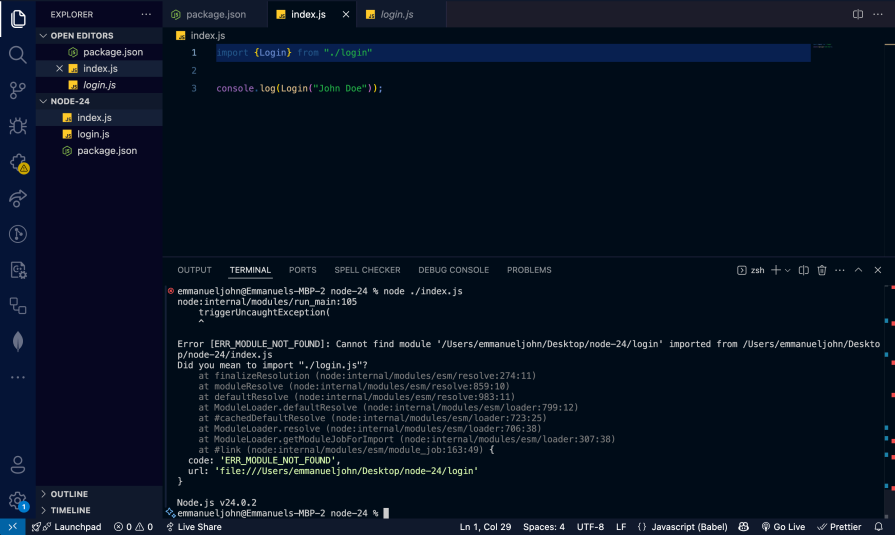Maximize the panel size chevron
Screen dimensions: 895x535
858,270
